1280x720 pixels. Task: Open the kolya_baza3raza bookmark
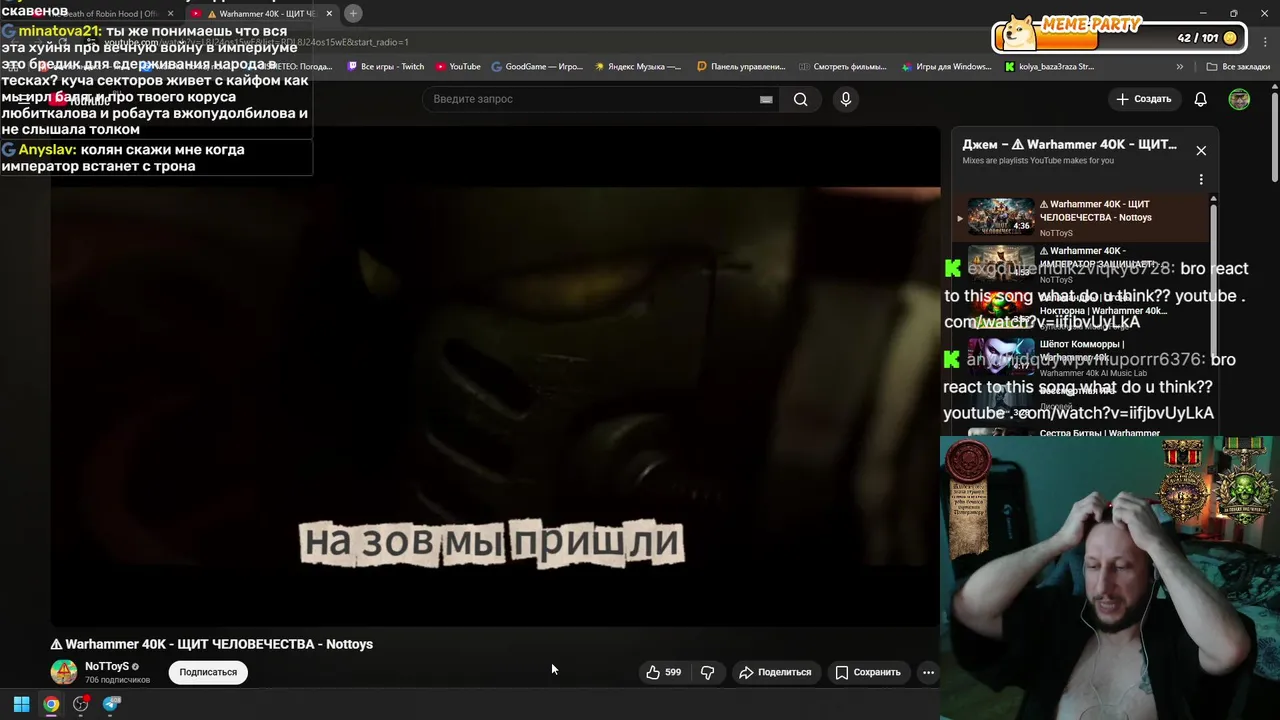coord(1049,67)
